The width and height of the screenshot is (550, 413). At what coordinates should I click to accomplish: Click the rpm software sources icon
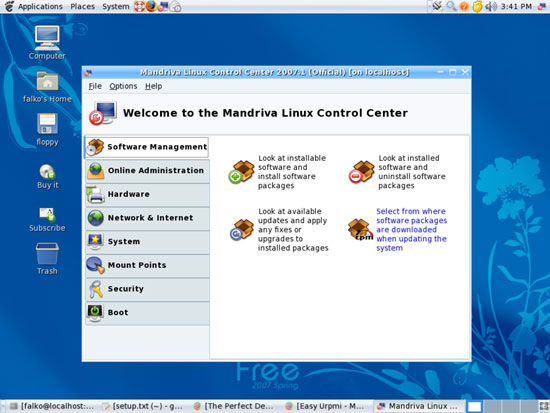tap(360, 229)
